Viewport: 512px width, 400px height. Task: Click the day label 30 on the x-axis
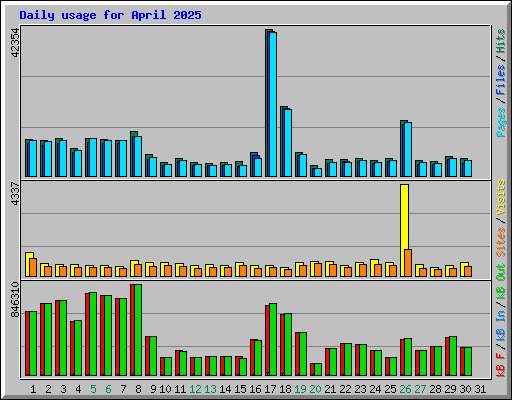pyautogui.click(x=465, y=389)
